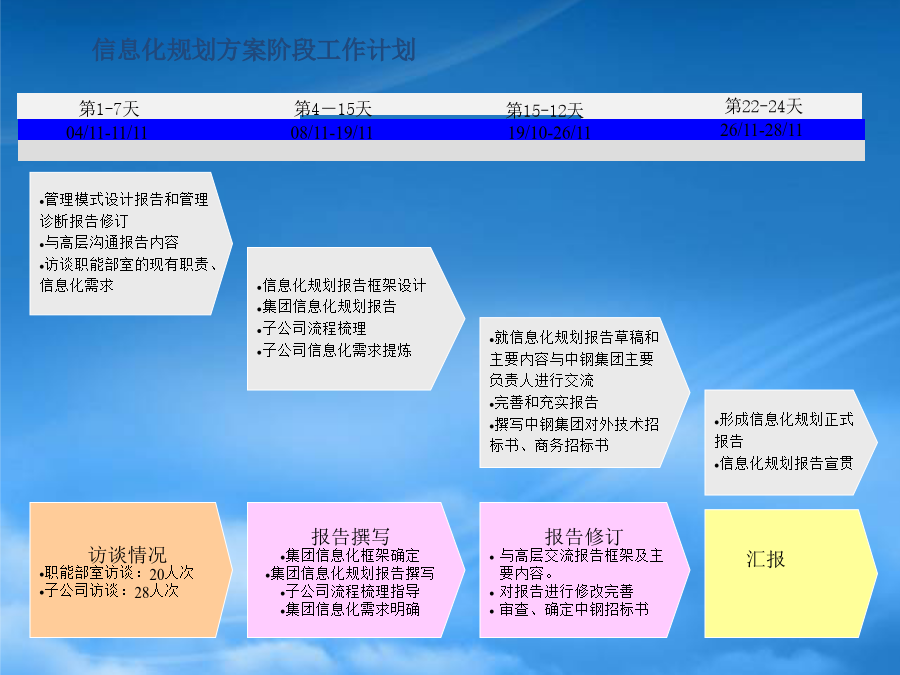
Task: Click the bullet 形成信息化规划正式报告
Action: coord(784,430)
